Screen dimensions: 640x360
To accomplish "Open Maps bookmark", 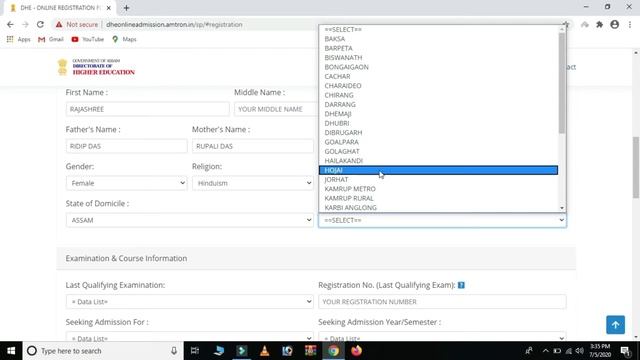I will [x=124, y=39].
